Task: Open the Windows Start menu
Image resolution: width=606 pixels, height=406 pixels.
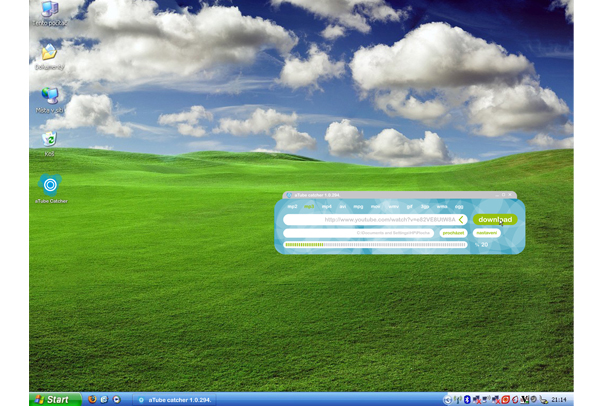Action: point(55,399)
